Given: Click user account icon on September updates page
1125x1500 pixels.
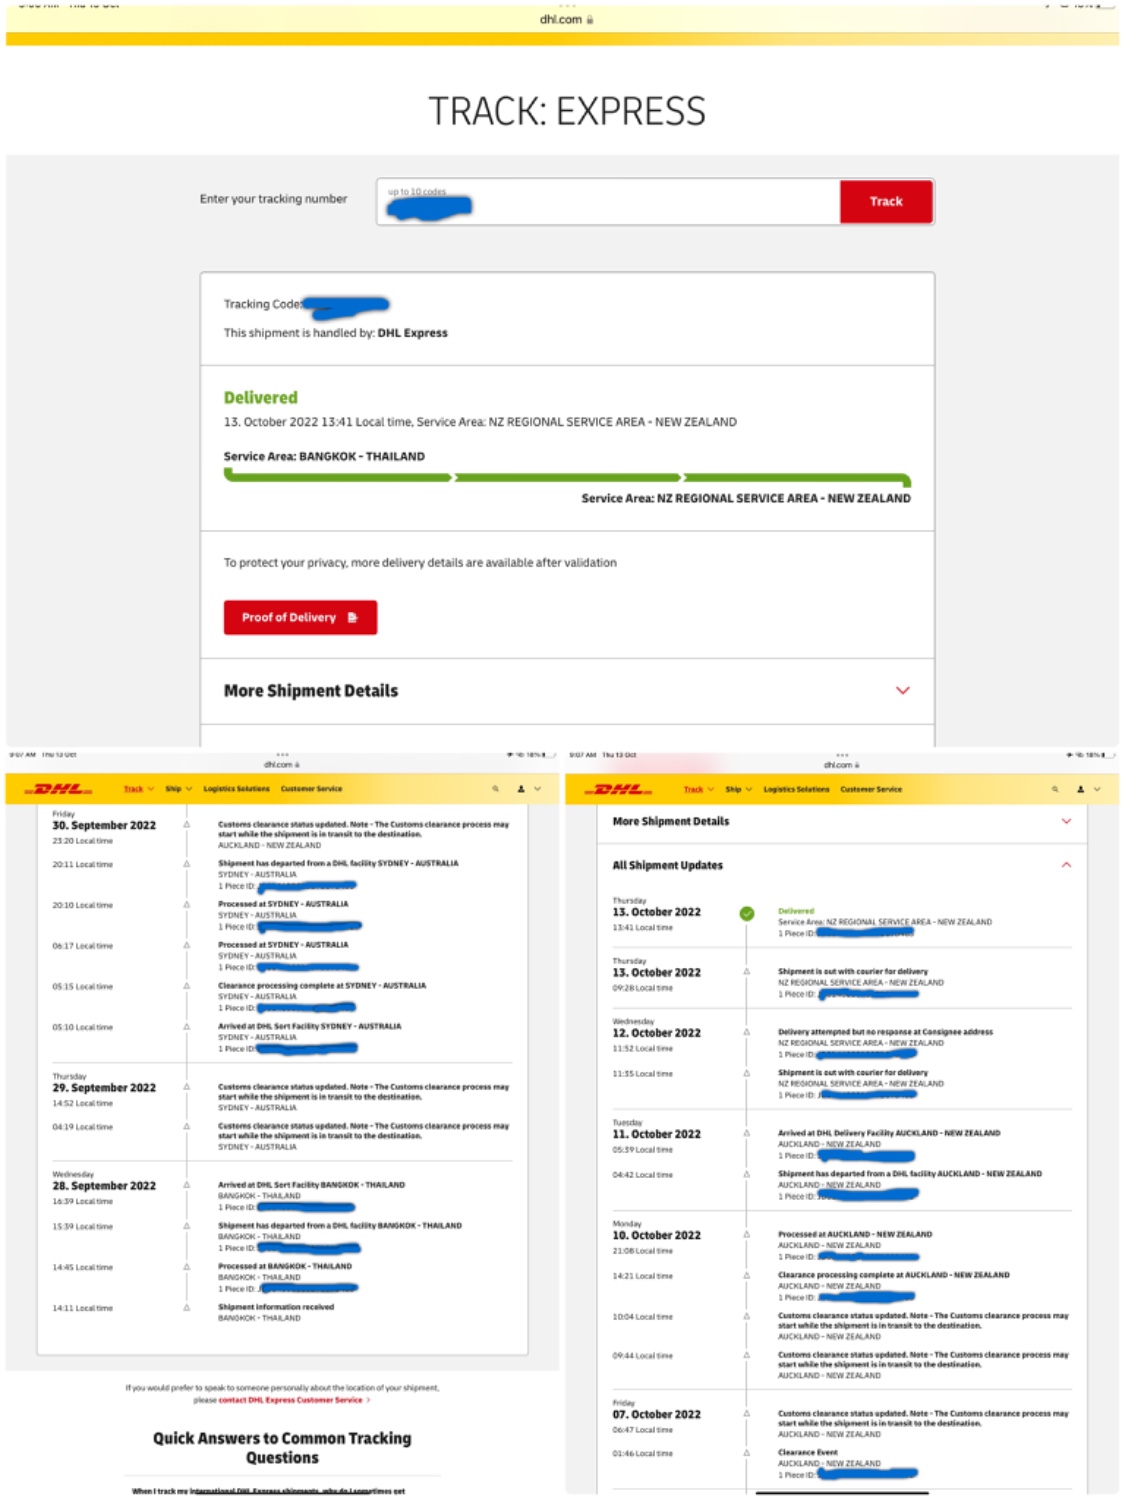Looking at the screenshot, I should (521, 789).
